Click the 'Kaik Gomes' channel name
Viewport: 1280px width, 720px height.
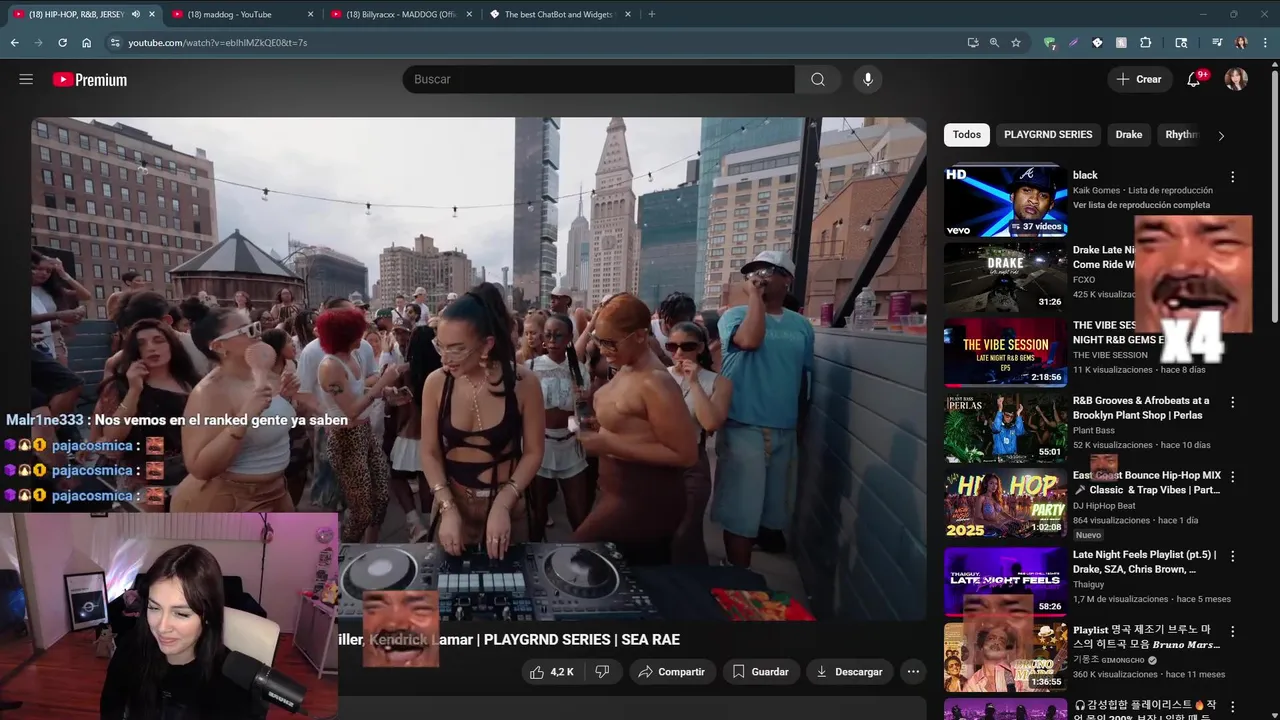(x=1097, y=190)
